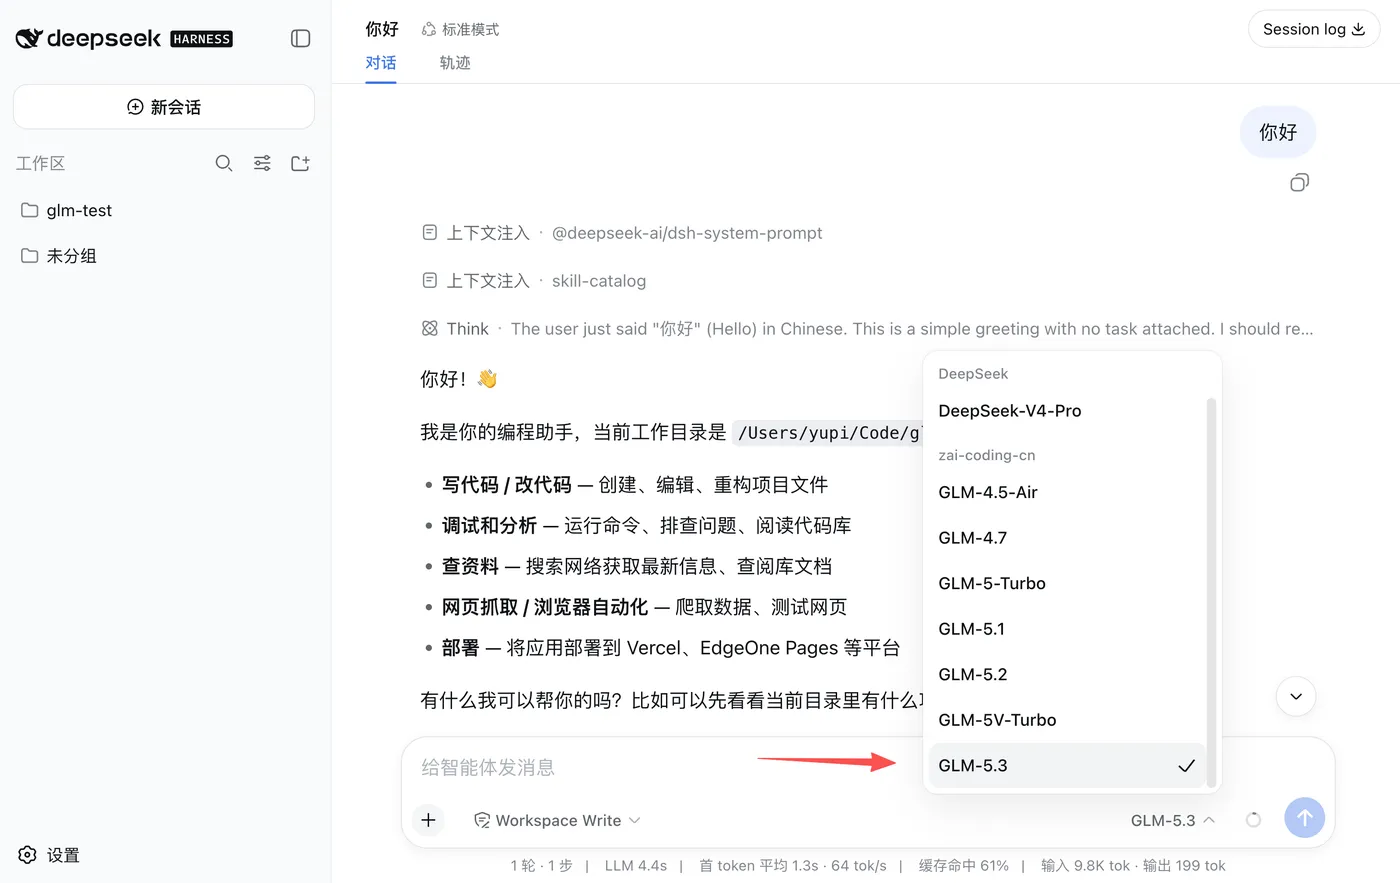Click the zai-coding-cn provider group label
Screen dimensions: 1400x883
(x=987, y=455)
